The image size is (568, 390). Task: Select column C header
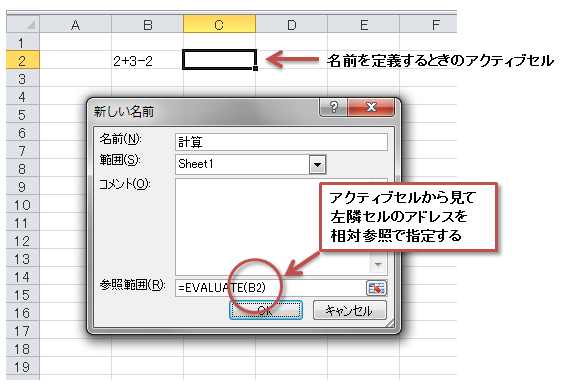(220, 25)
